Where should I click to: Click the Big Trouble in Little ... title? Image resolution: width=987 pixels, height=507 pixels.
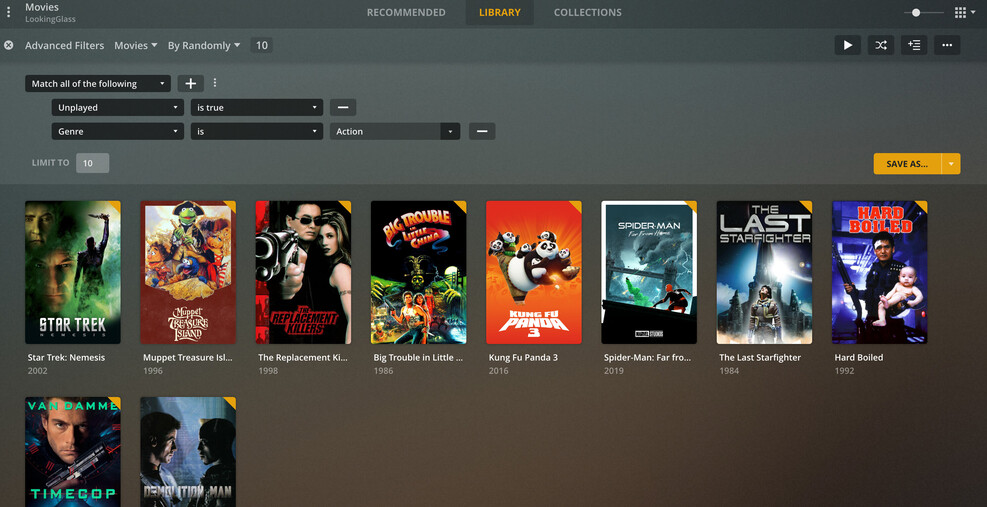(419, 358)
